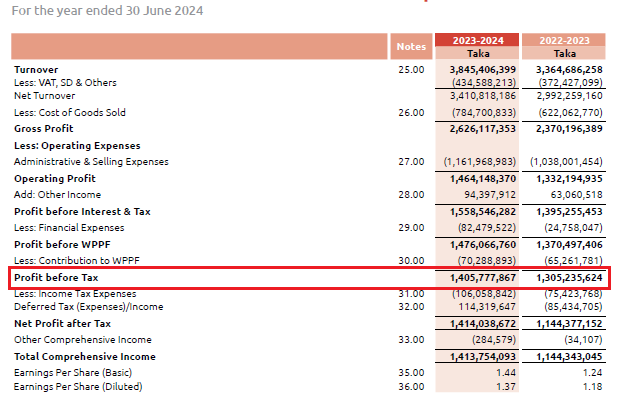Select the Profit before Tax label
The image size is (617, 400).
click(55, 277)
